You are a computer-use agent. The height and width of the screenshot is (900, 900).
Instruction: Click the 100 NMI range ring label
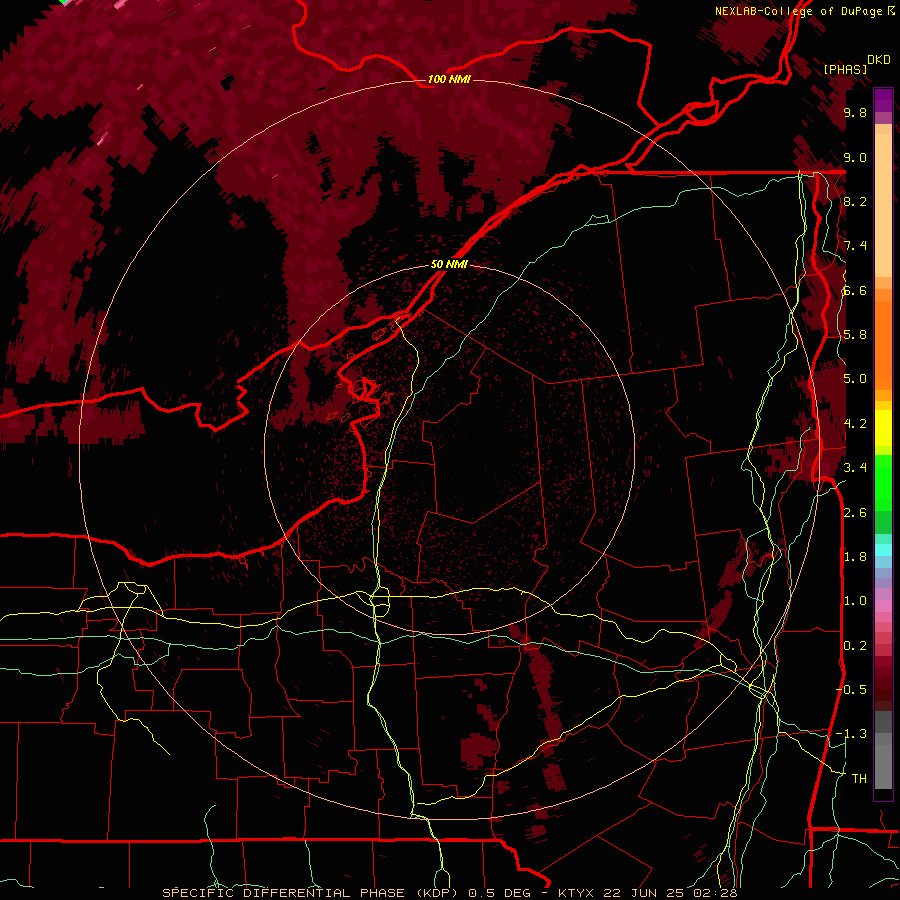click(449, 79)
